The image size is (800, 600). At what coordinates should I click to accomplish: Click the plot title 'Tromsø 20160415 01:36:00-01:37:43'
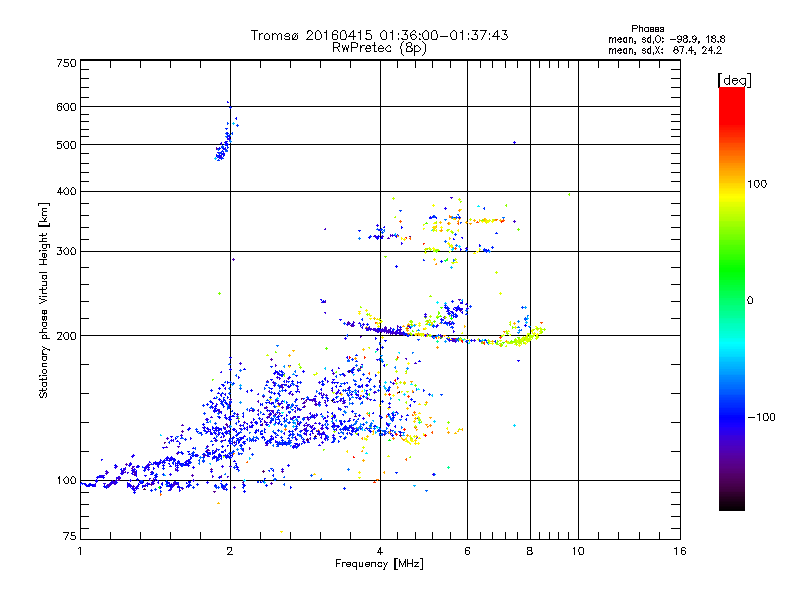[x=379, y=35]
